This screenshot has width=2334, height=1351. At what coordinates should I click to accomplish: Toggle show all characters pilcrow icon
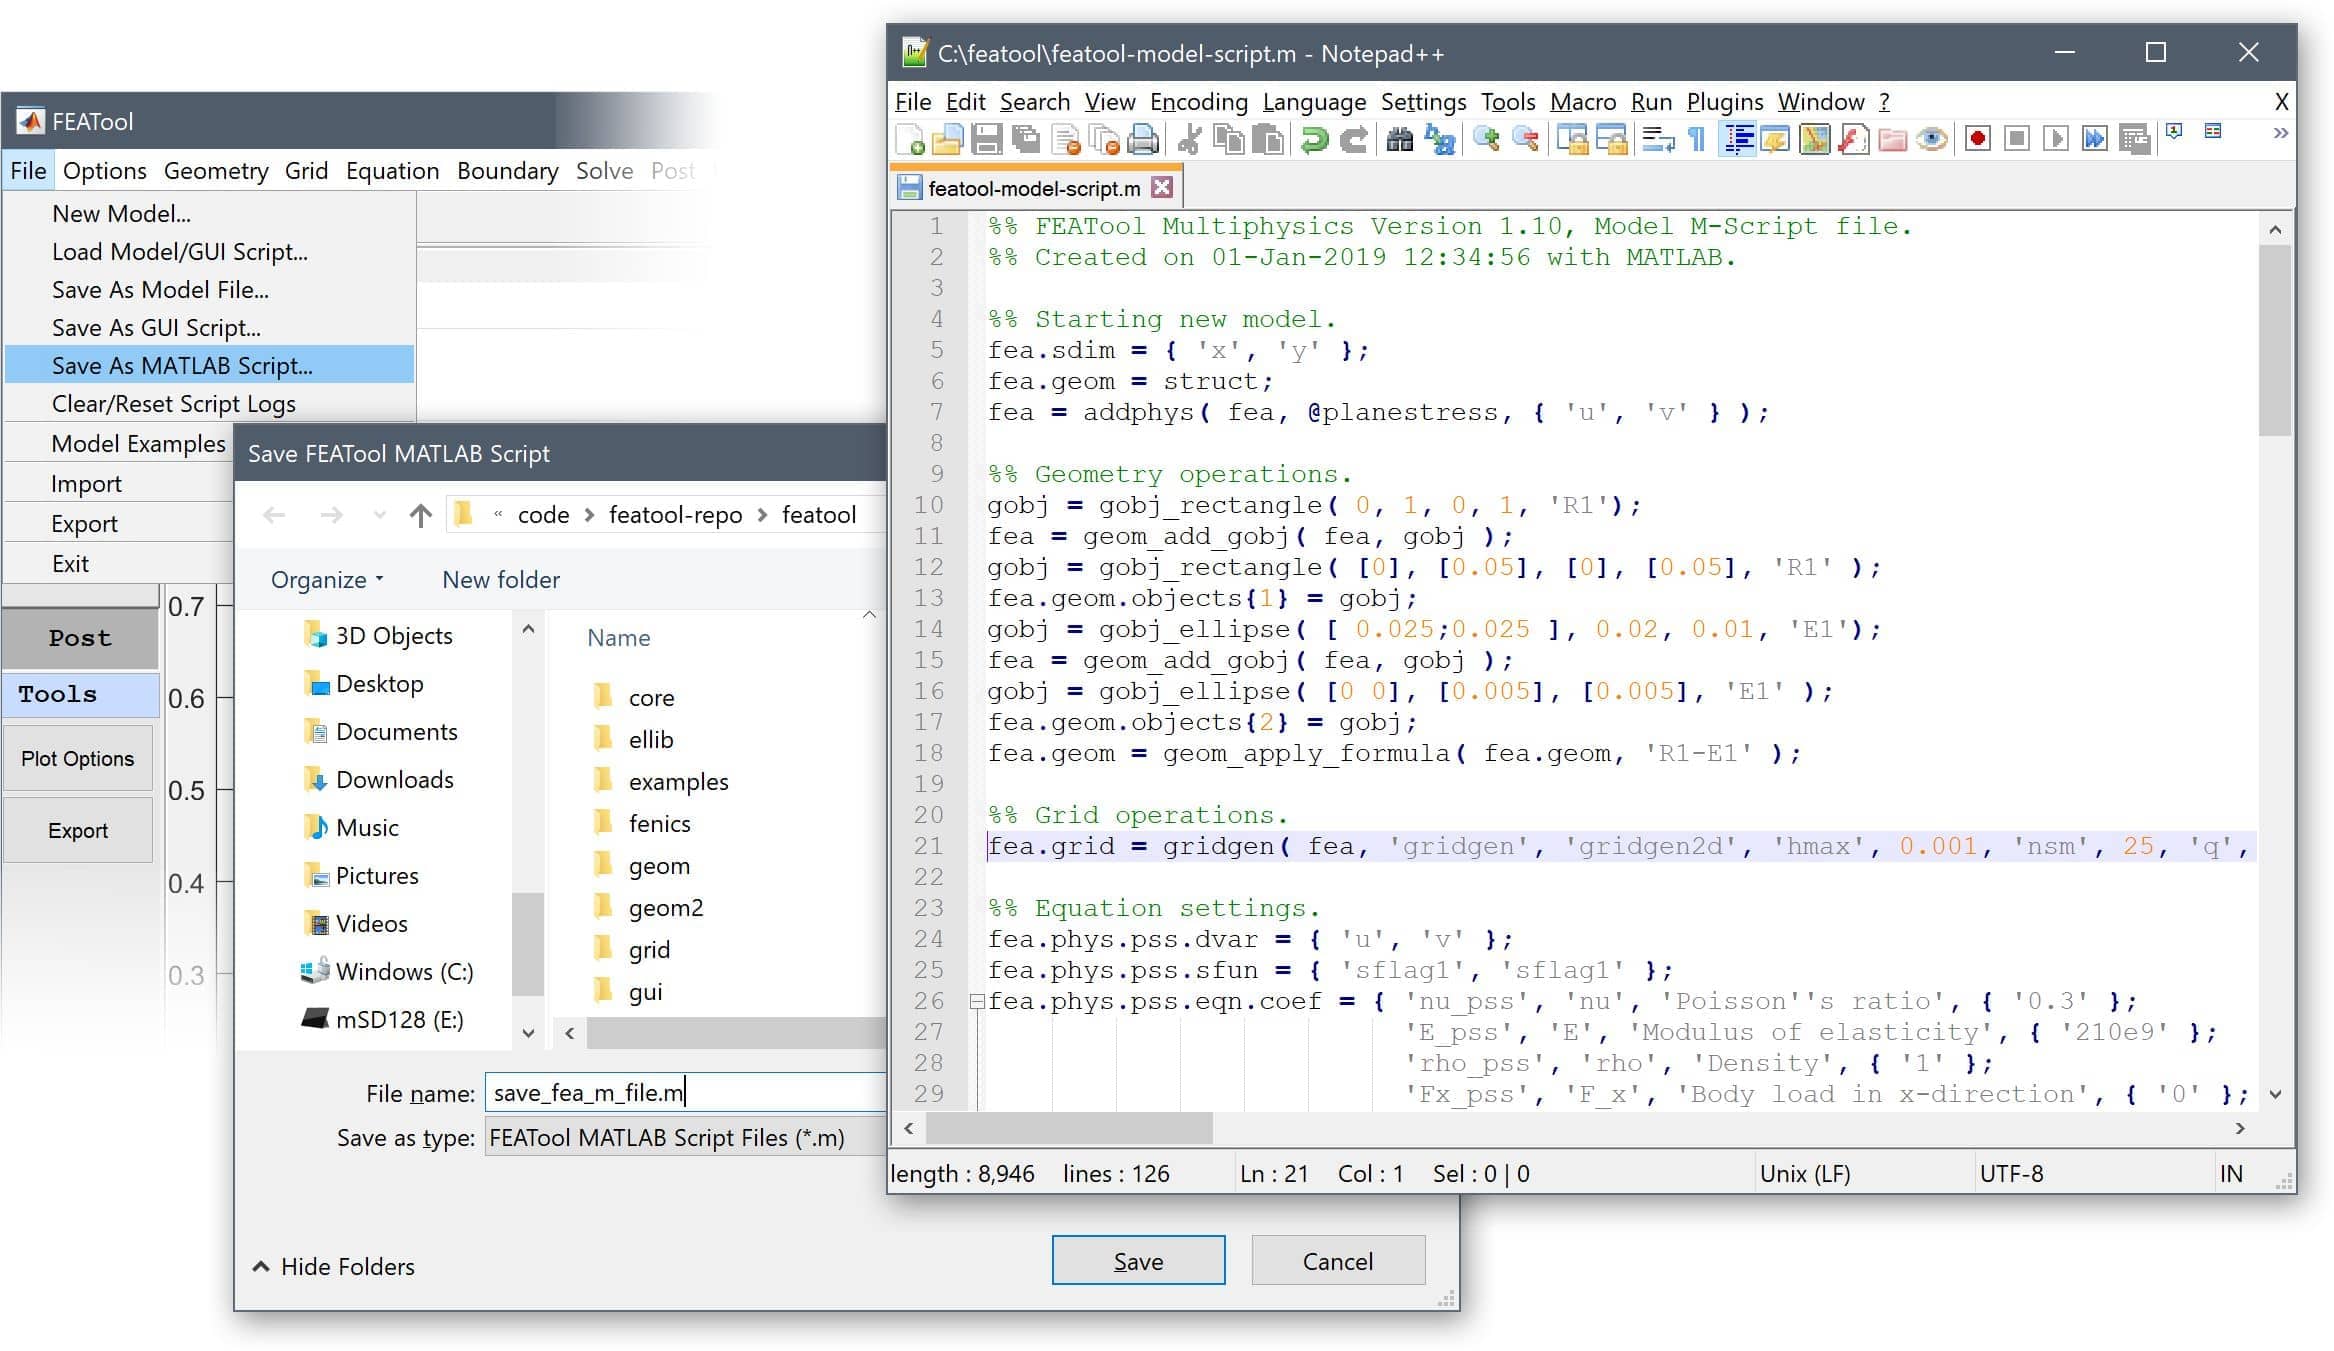pos(1696,140)
